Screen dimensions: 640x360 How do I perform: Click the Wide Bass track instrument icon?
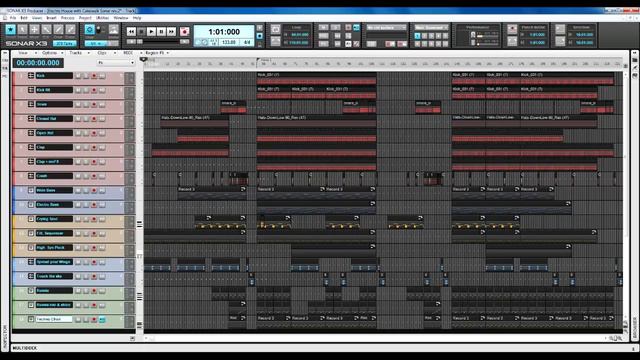pyautogui.click(x=31, y=190)
